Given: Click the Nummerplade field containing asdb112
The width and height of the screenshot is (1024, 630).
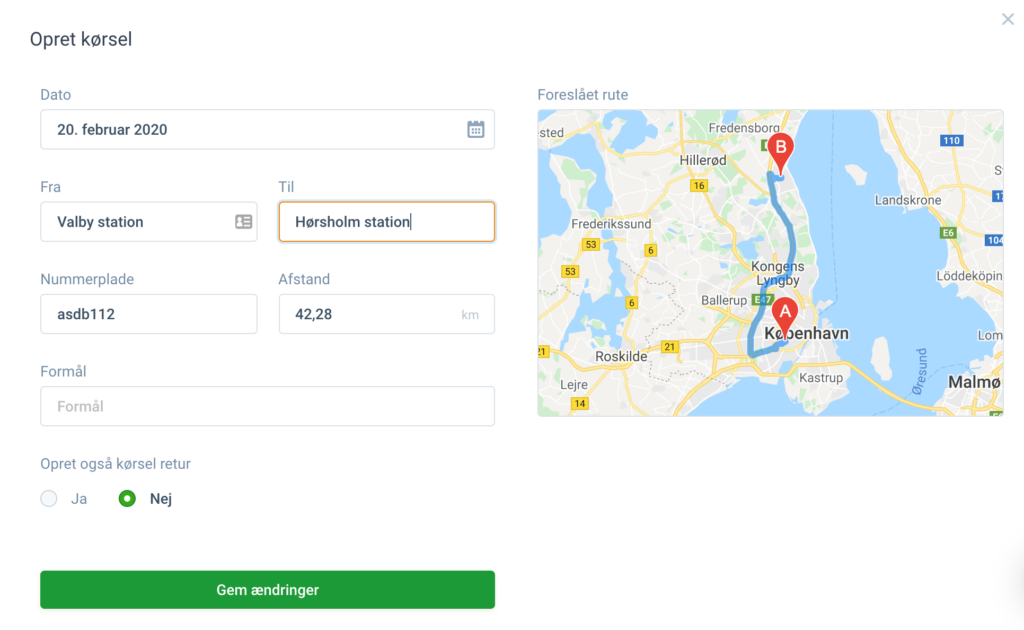Looking at the screenshot, I should point(148,314).
